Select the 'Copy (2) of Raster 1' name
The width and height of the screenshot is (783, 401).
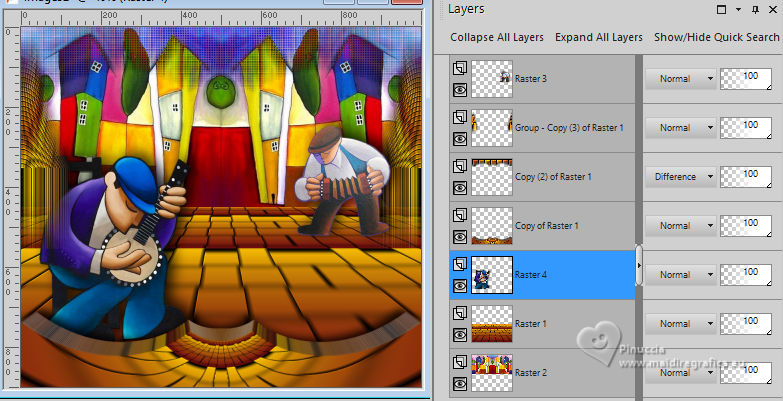(x=553, y=177)
